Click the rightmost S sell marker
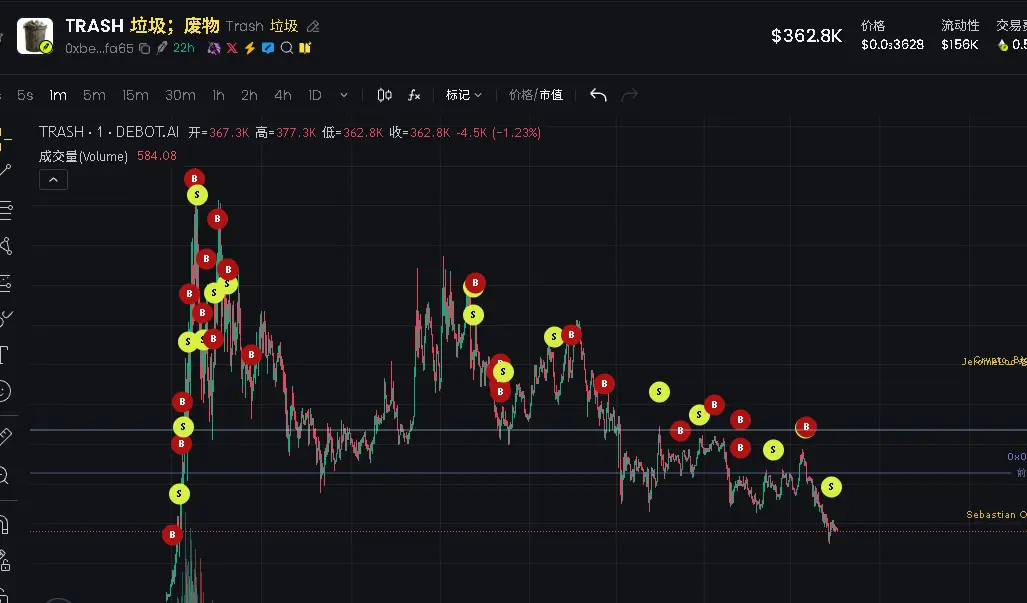 point(831,486)
